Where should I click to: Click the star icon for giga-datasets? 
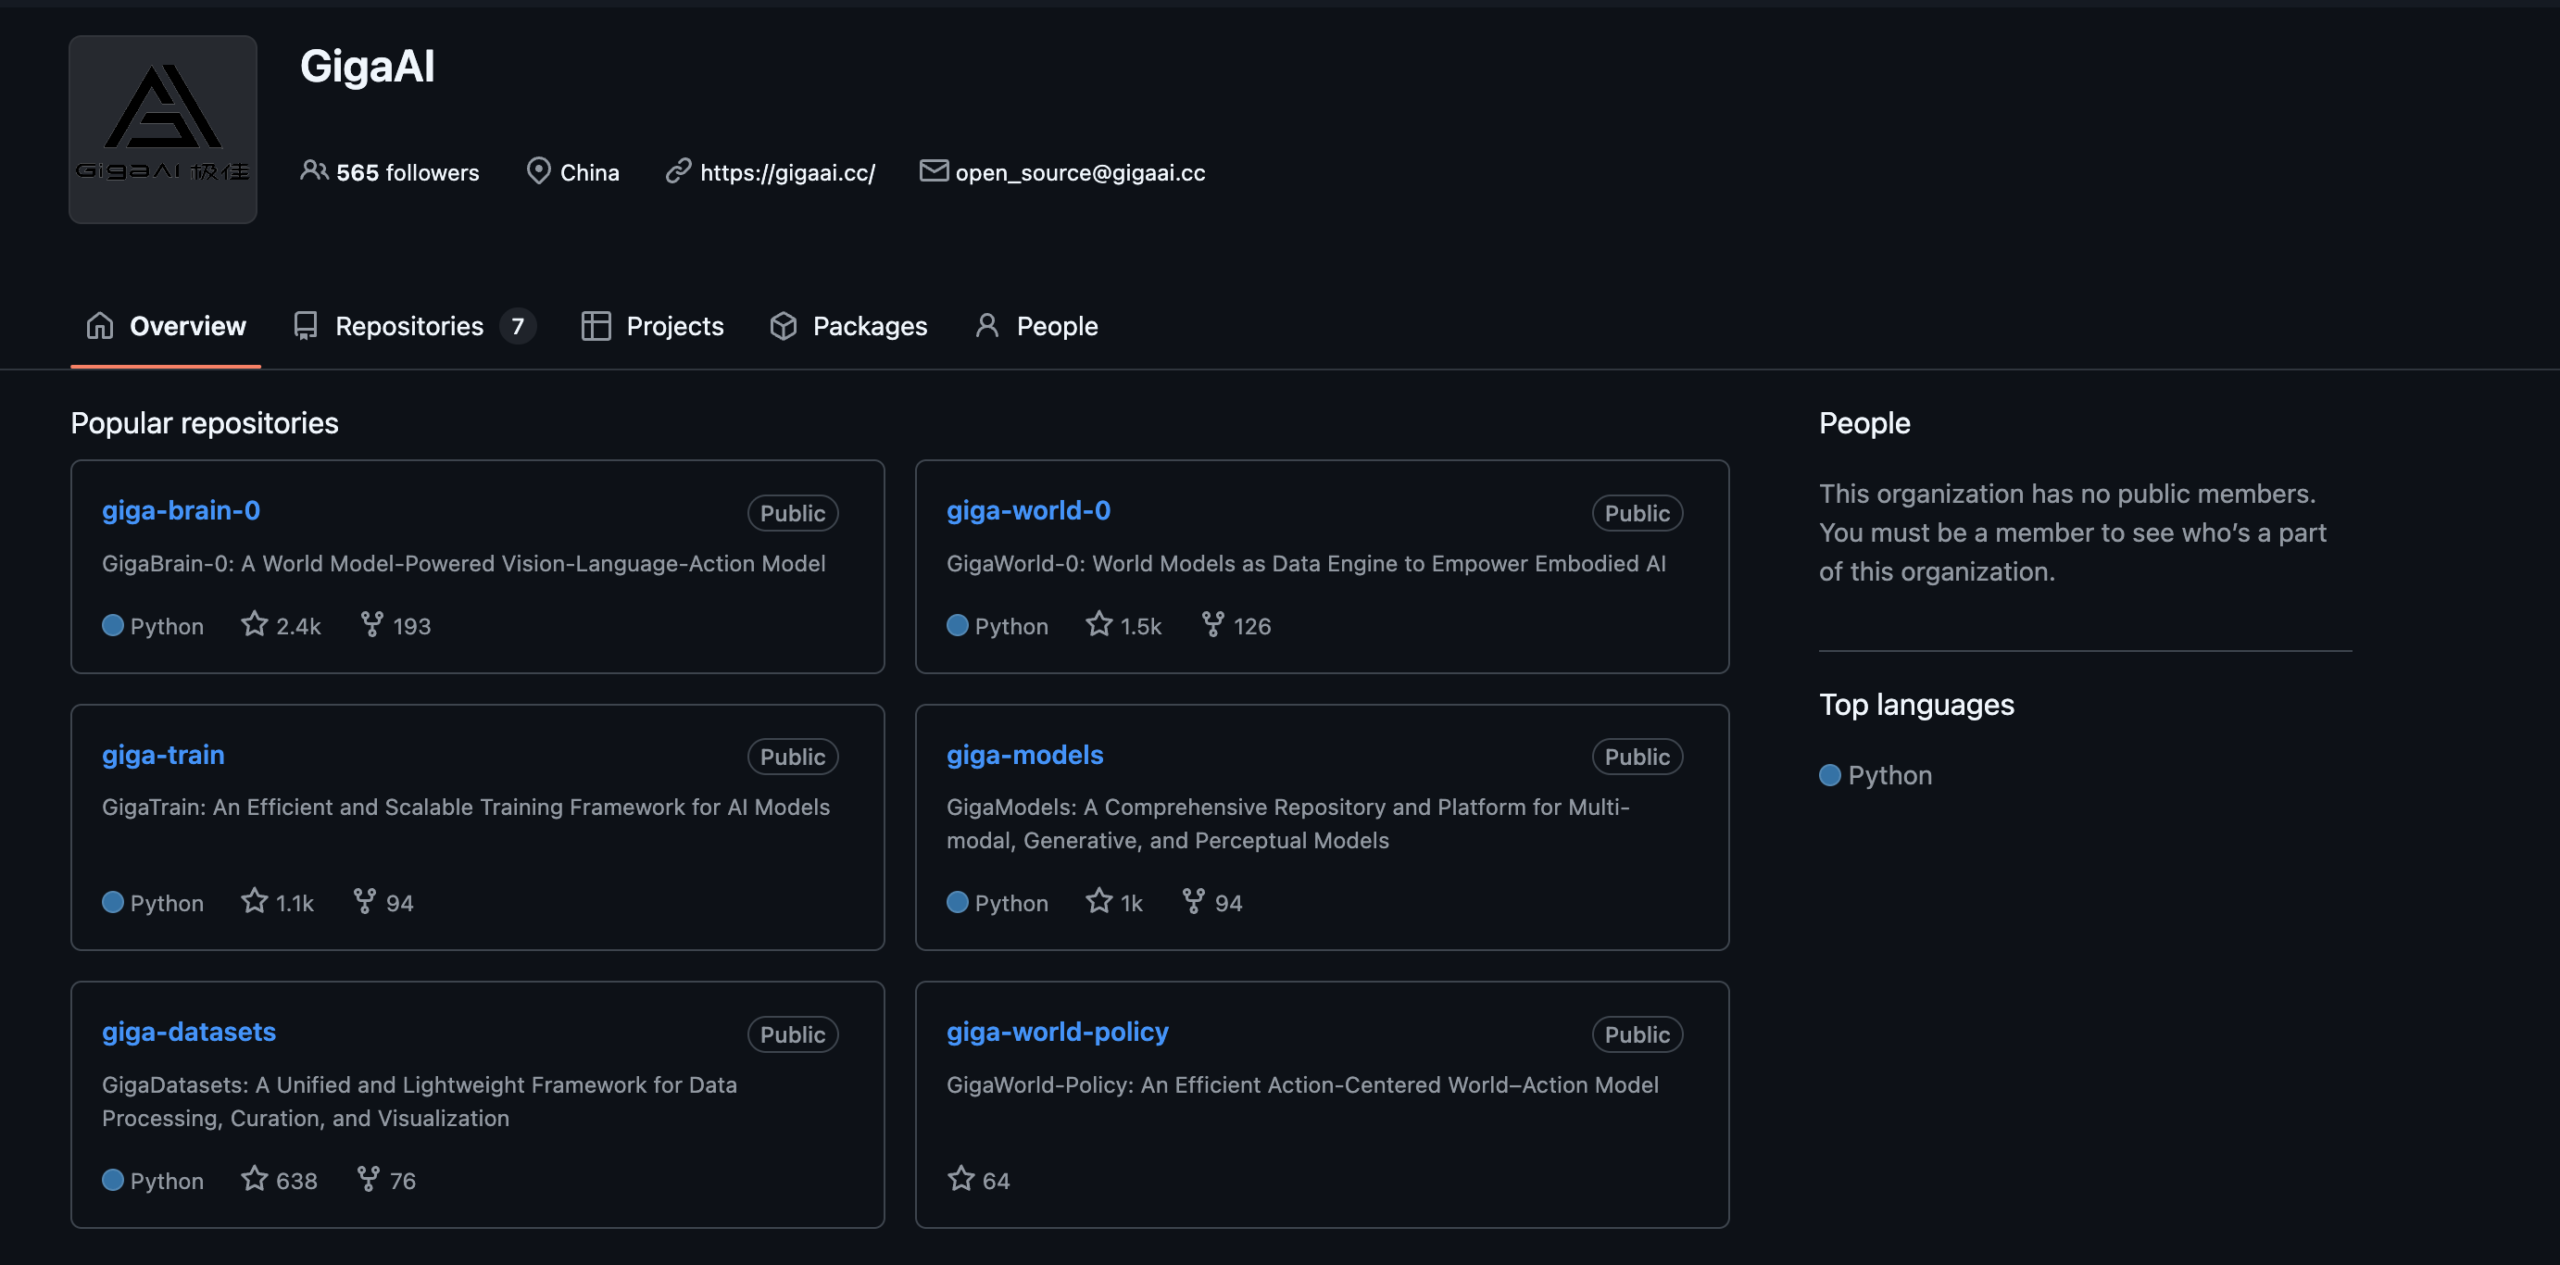coord(254,1179)
